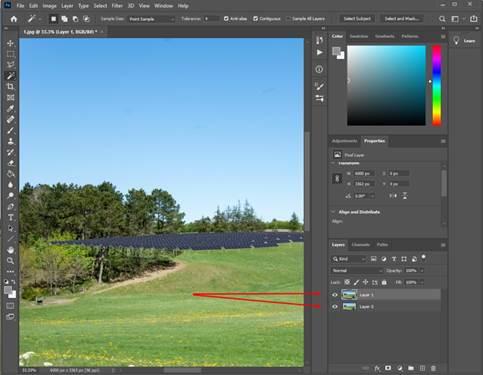Click the Select Subject button

pyautogui.click(x=357, y=19)
